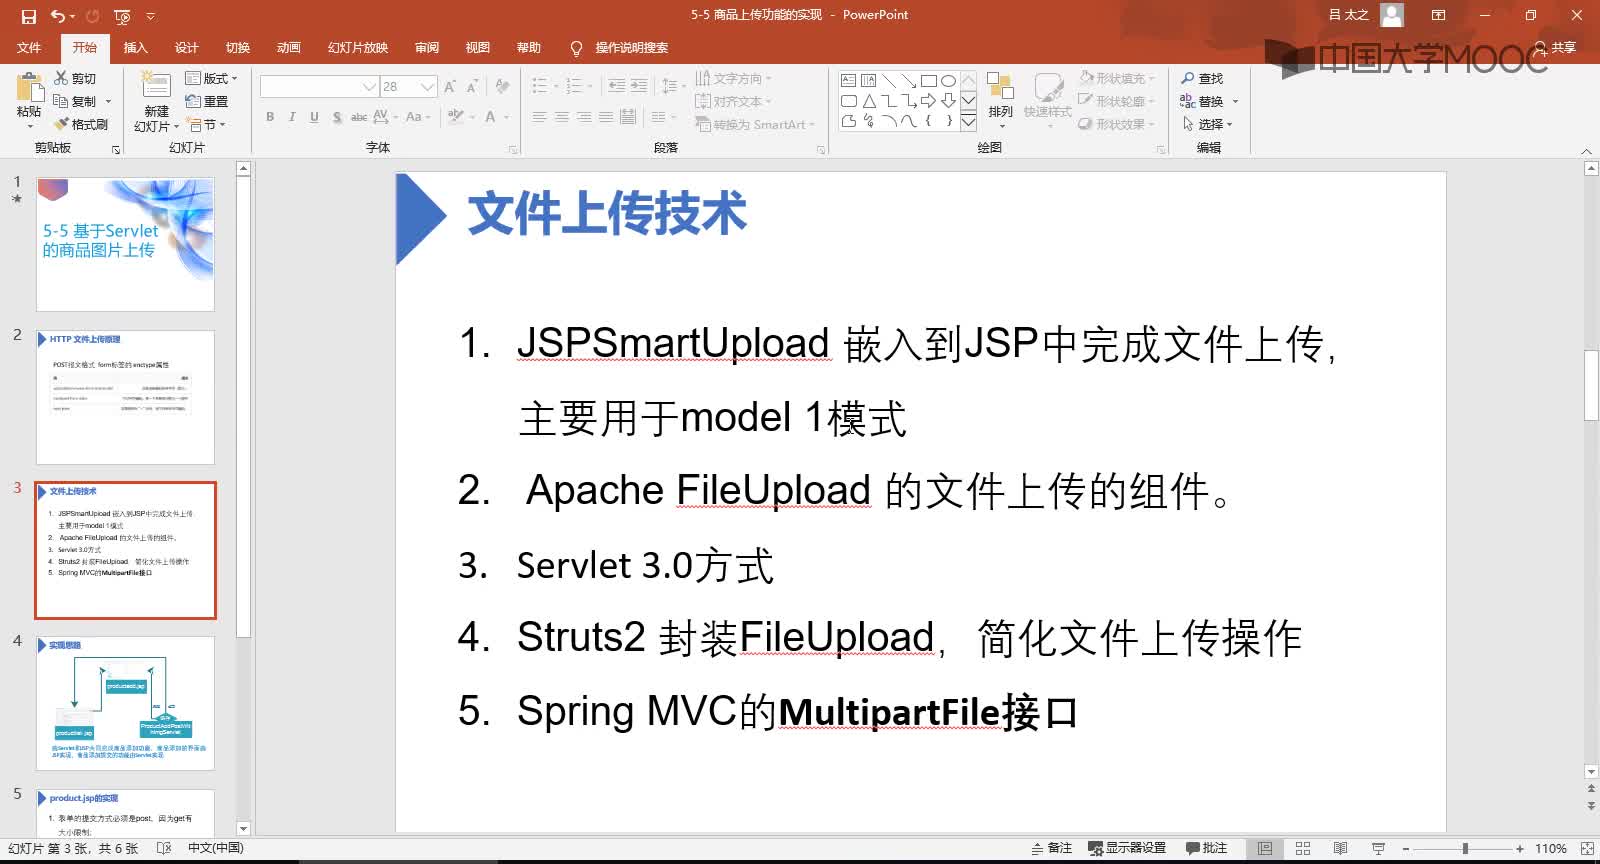Cut selection with 剪切 scissors icon
1600x864 pixels.
tap(75, 78)
